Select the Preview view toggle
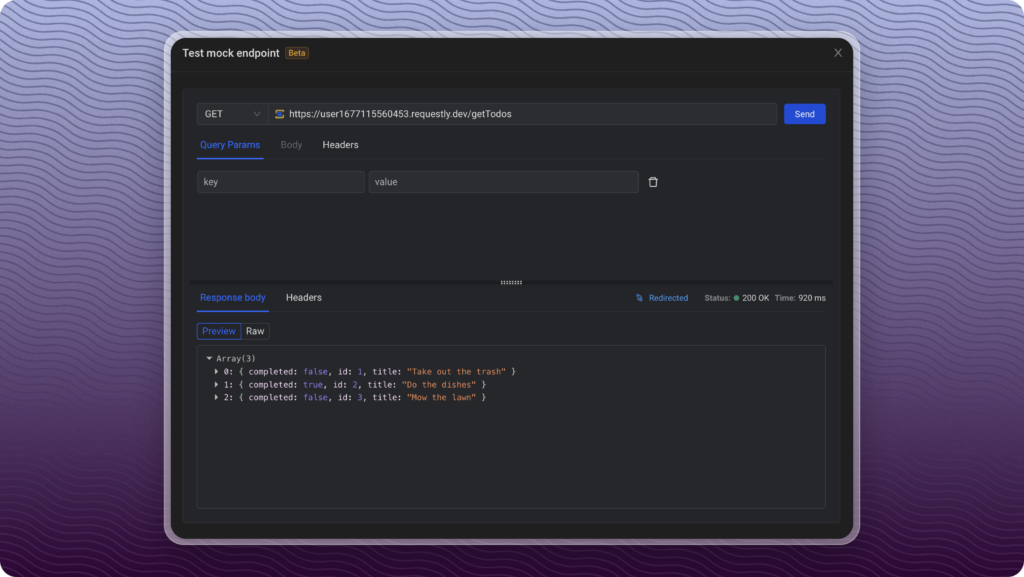 click(x=219, y=331)
